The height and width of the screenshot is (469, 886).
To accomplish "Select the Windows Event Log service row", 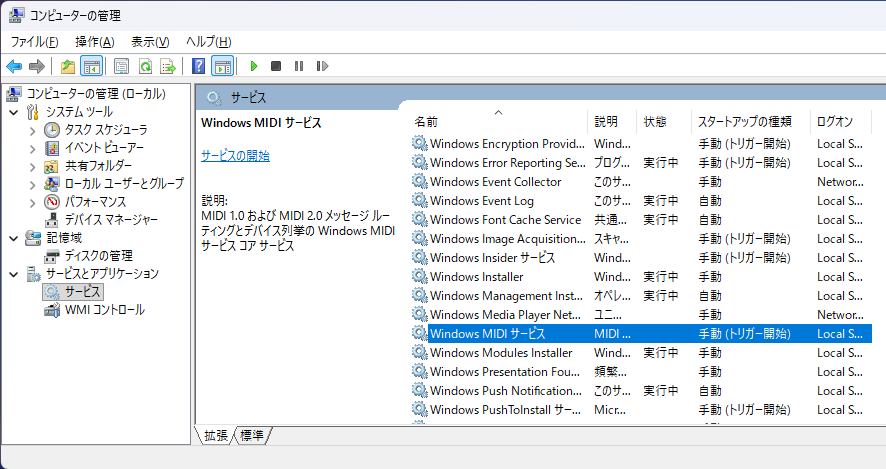I will point(481,201).
